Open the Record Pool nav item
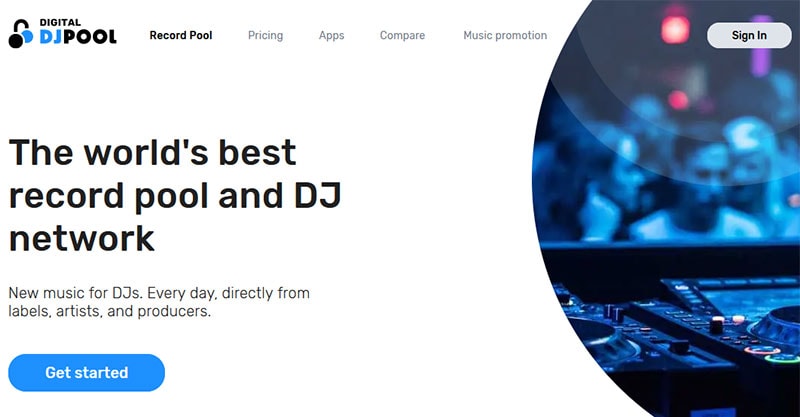This screenshot has height=417, width=800. (181, 35)
